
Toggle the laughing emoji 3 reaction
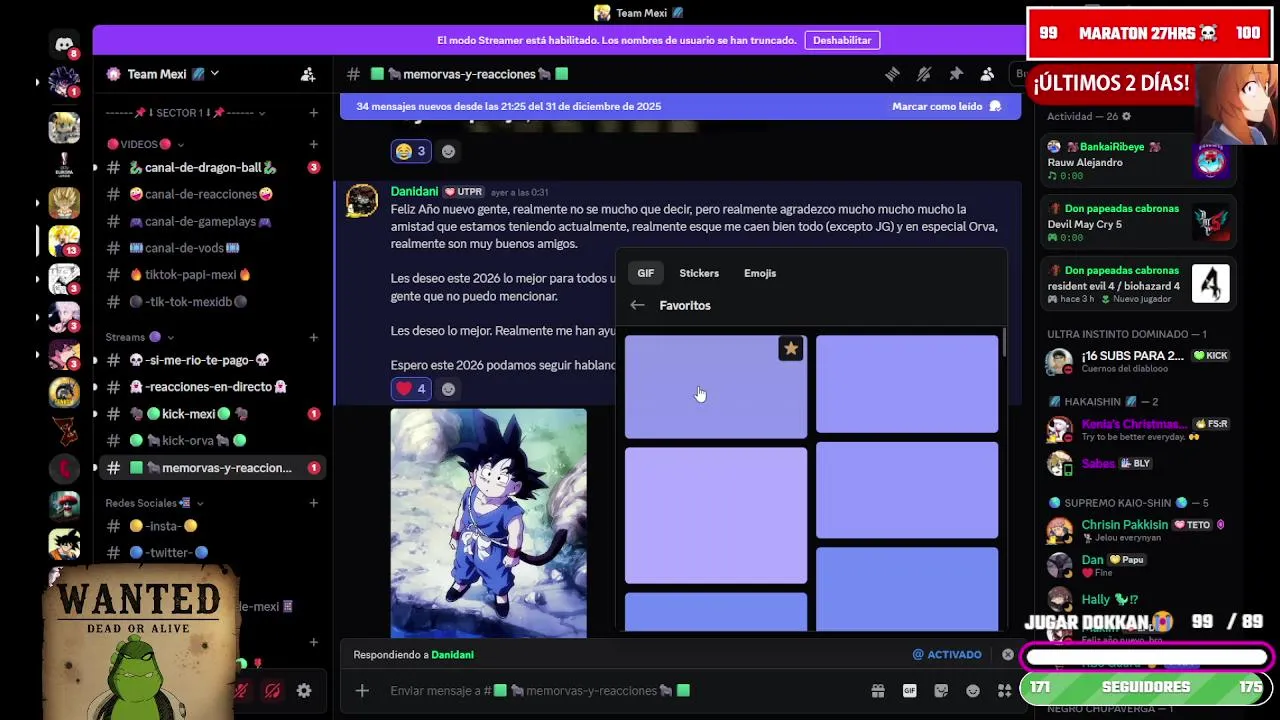click(x=410, y=151)
